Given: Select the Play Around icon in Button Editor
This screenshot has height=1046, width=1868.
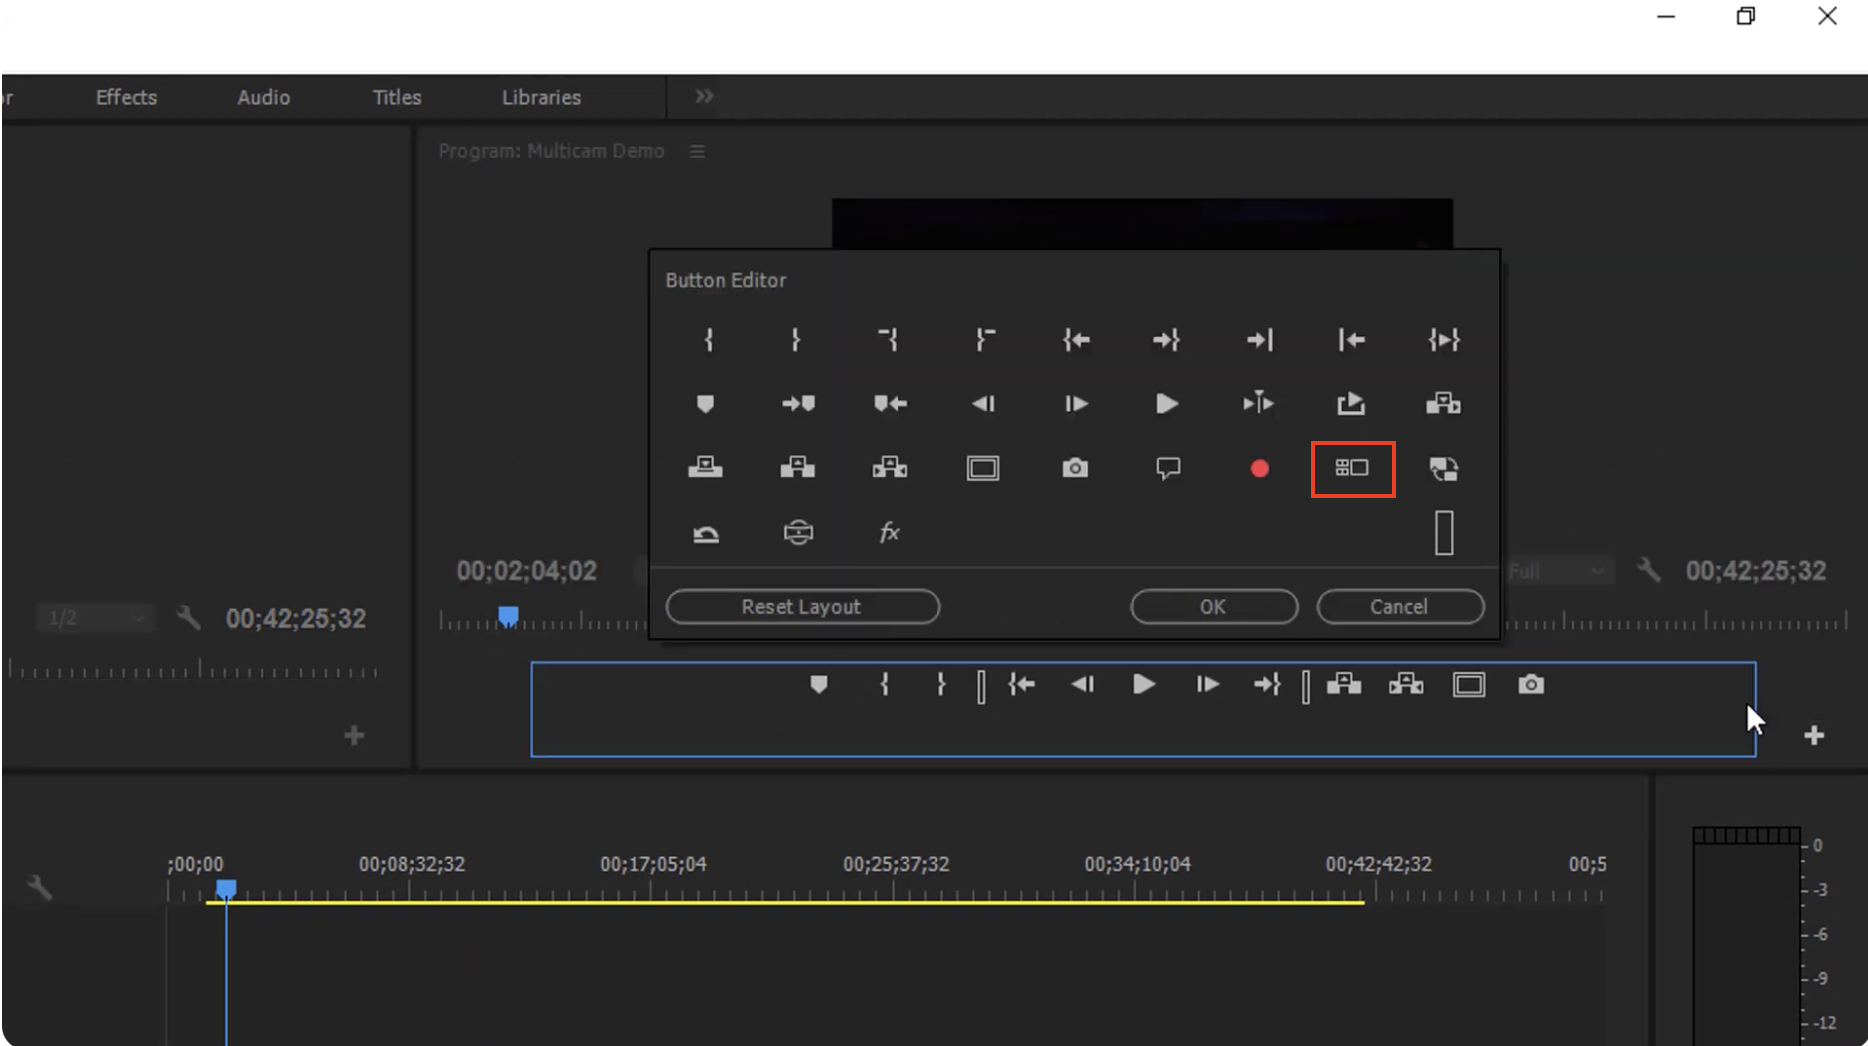Looking at the screenshot, I should click(1258, 404).
